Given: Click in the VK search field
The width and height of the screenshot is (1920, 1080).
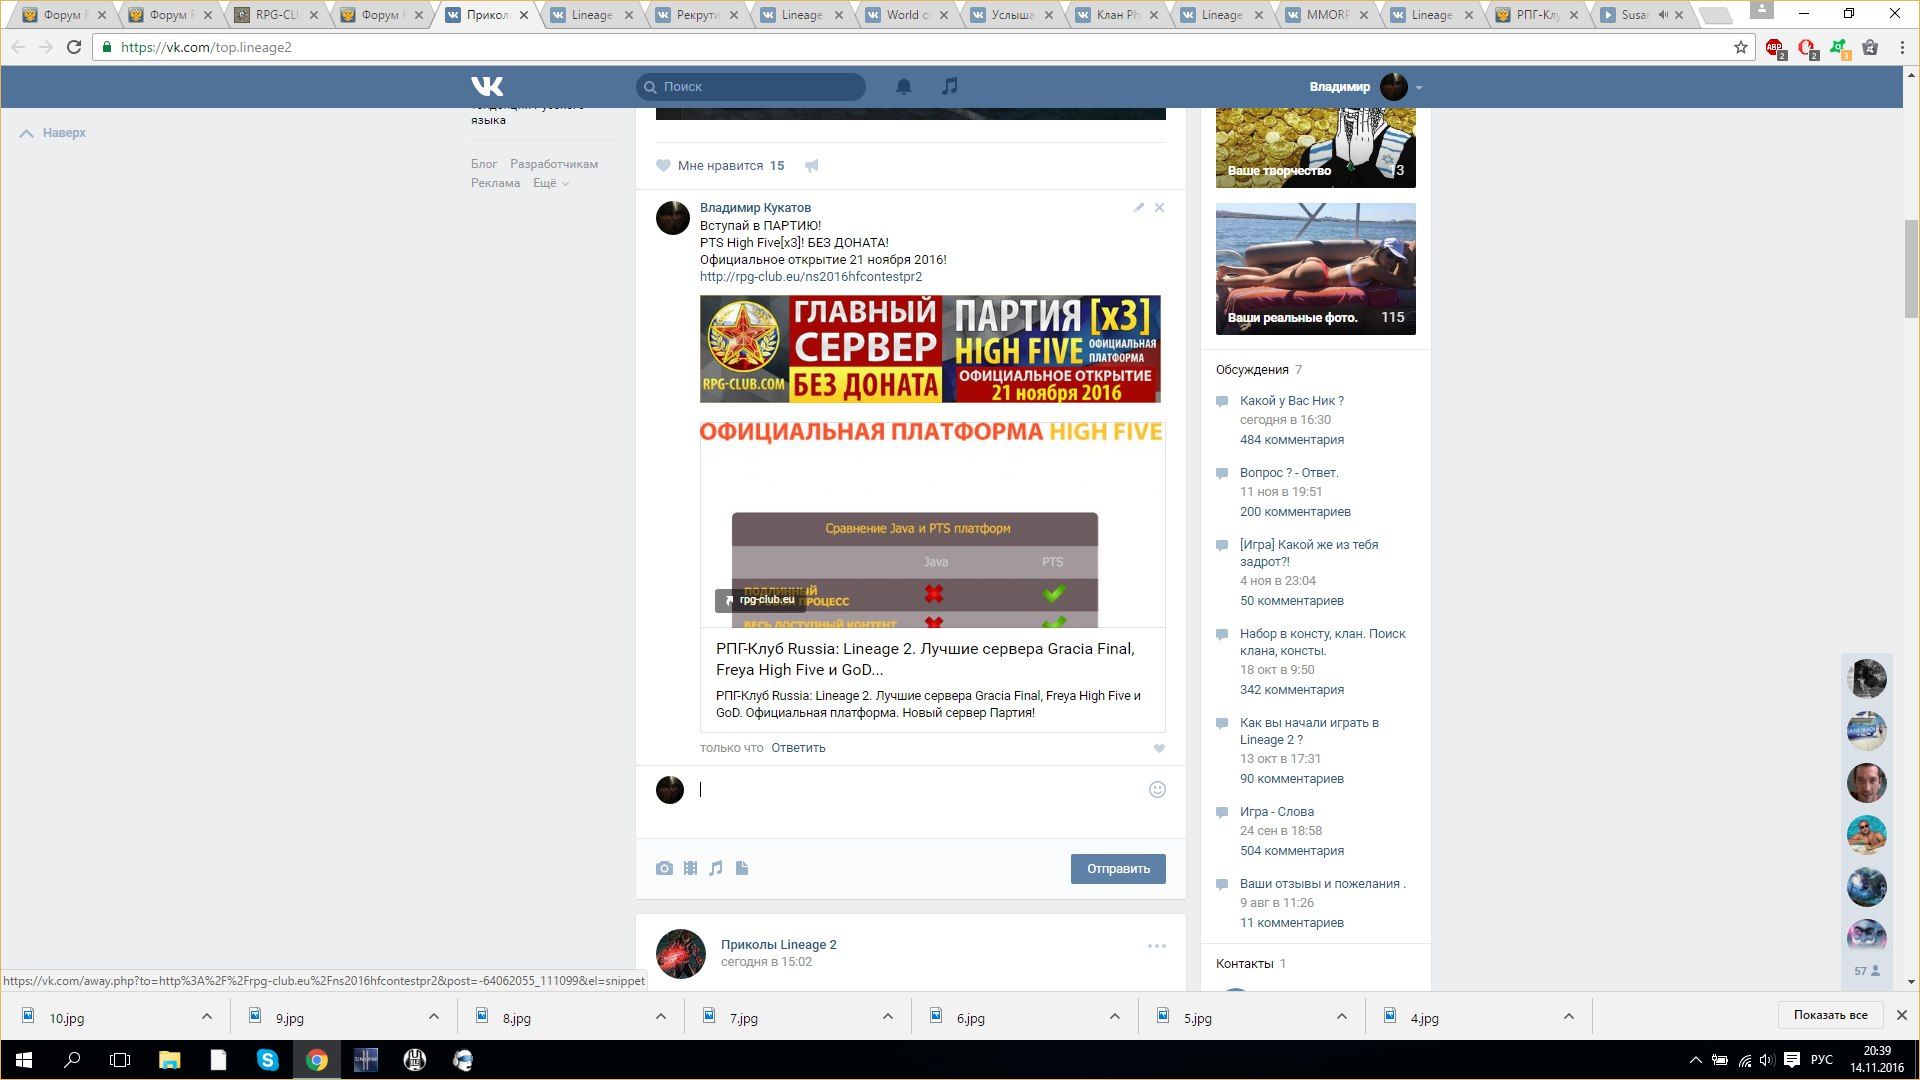Looking at the screenshot, I should click(751, 87).
